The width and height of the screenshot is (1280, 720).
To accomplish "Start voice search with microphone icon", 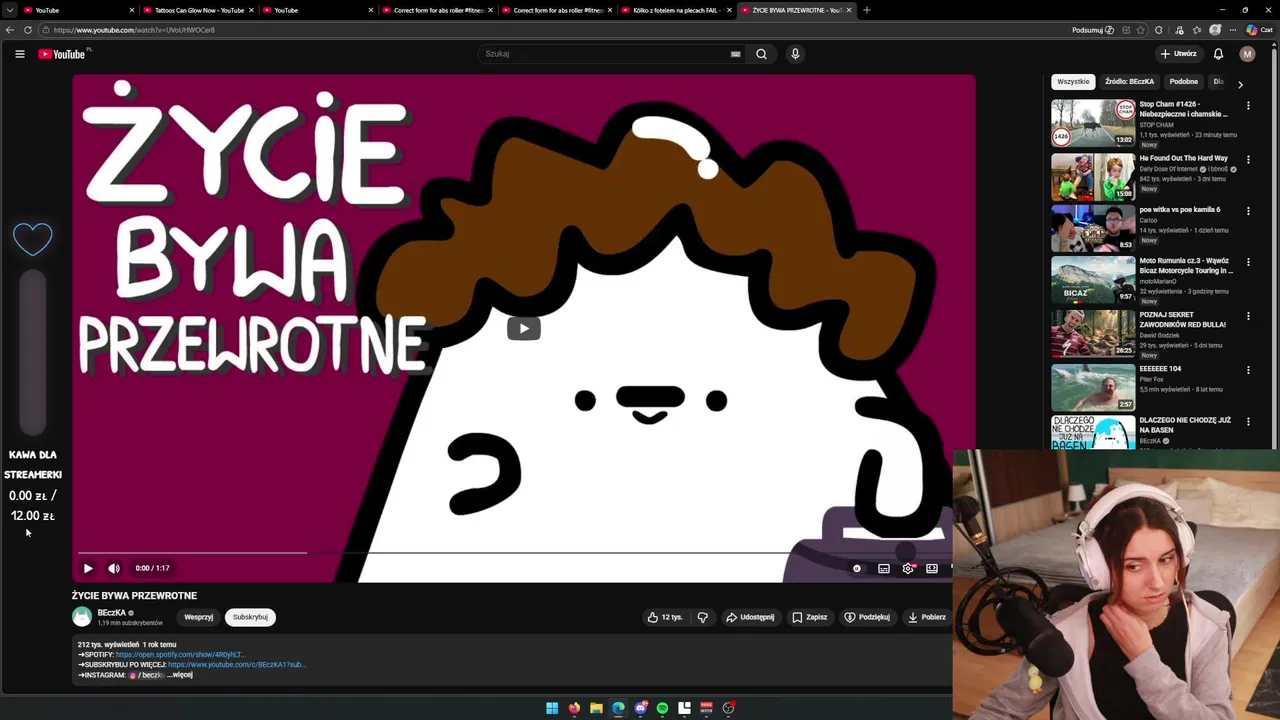I will click(795, 54).
